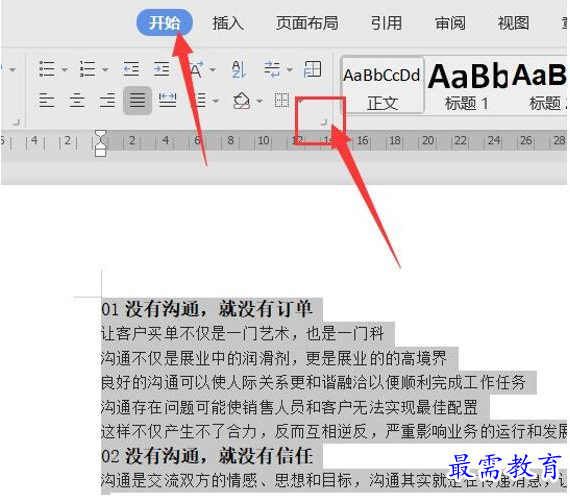Click heading 01 没有沟通，就没有订单

click(207, 309)
